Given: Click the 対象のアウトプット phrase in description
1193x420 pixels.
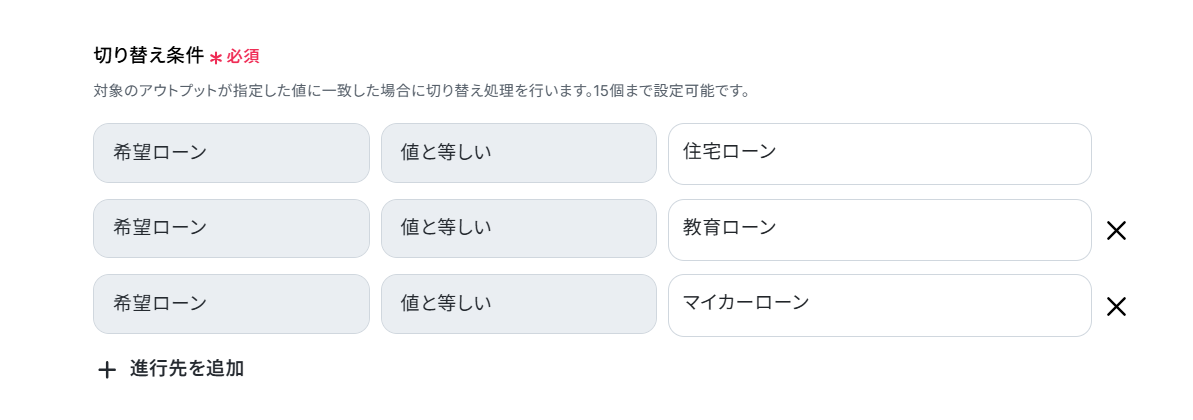Looking at the screenshot, I should [x=156, y=91].
